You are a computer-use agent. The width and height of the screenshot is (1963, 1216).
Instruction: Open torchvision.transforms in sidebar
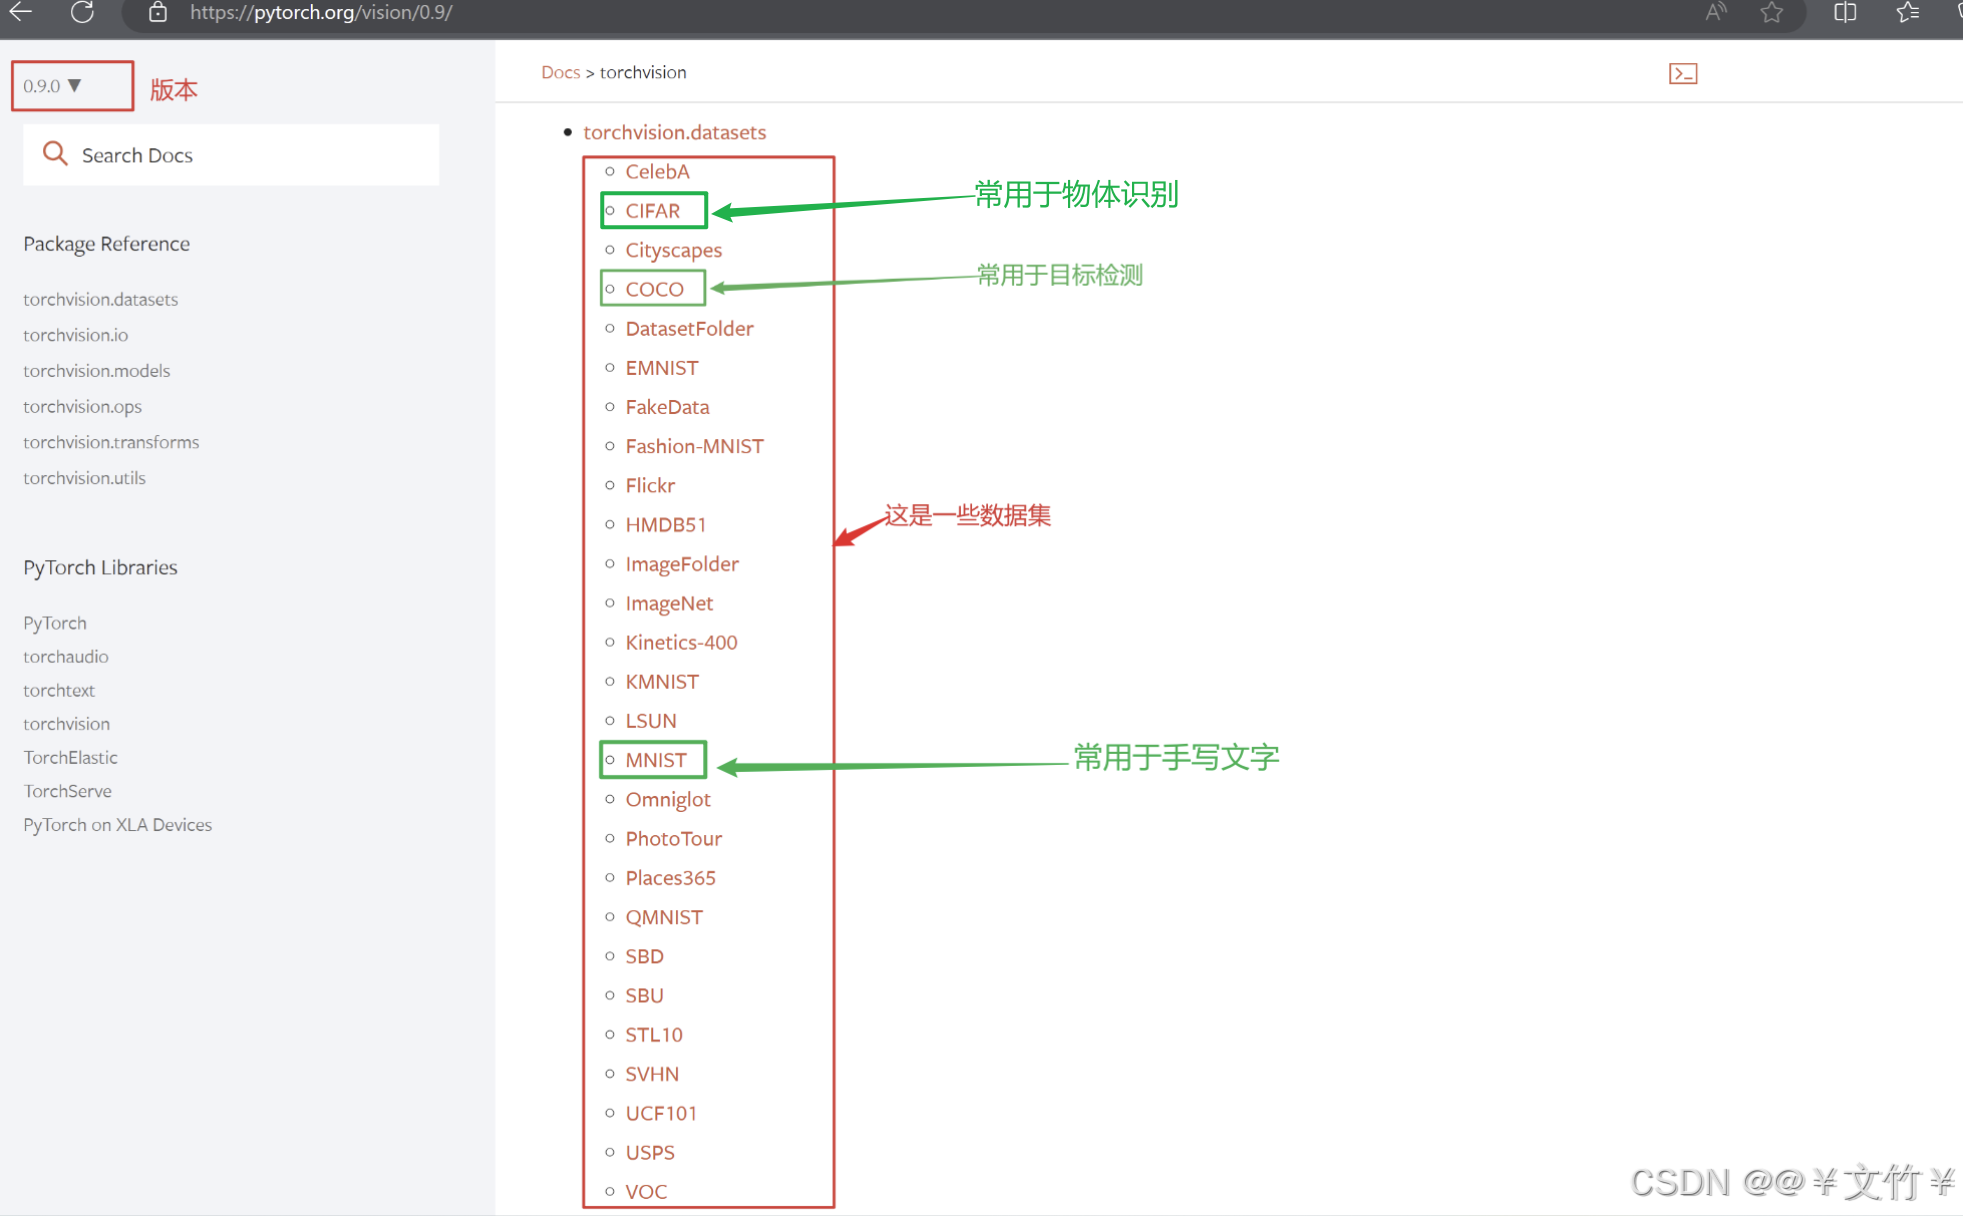(x=111, y=442)
